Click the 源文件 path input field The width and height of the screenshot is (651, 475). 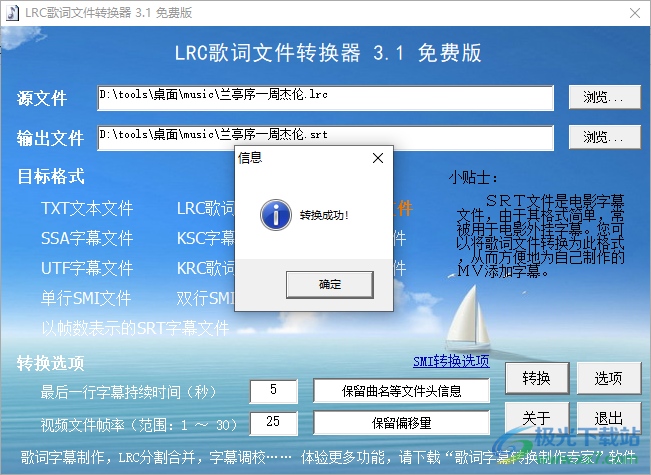(326, 98)
